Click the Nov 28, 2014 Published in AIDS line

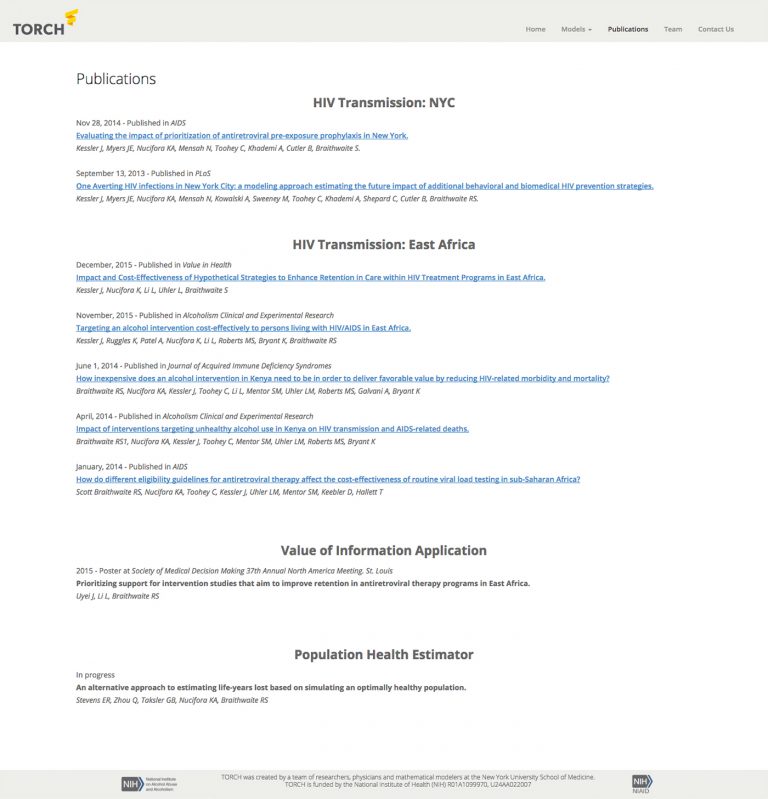pos(130,123)
